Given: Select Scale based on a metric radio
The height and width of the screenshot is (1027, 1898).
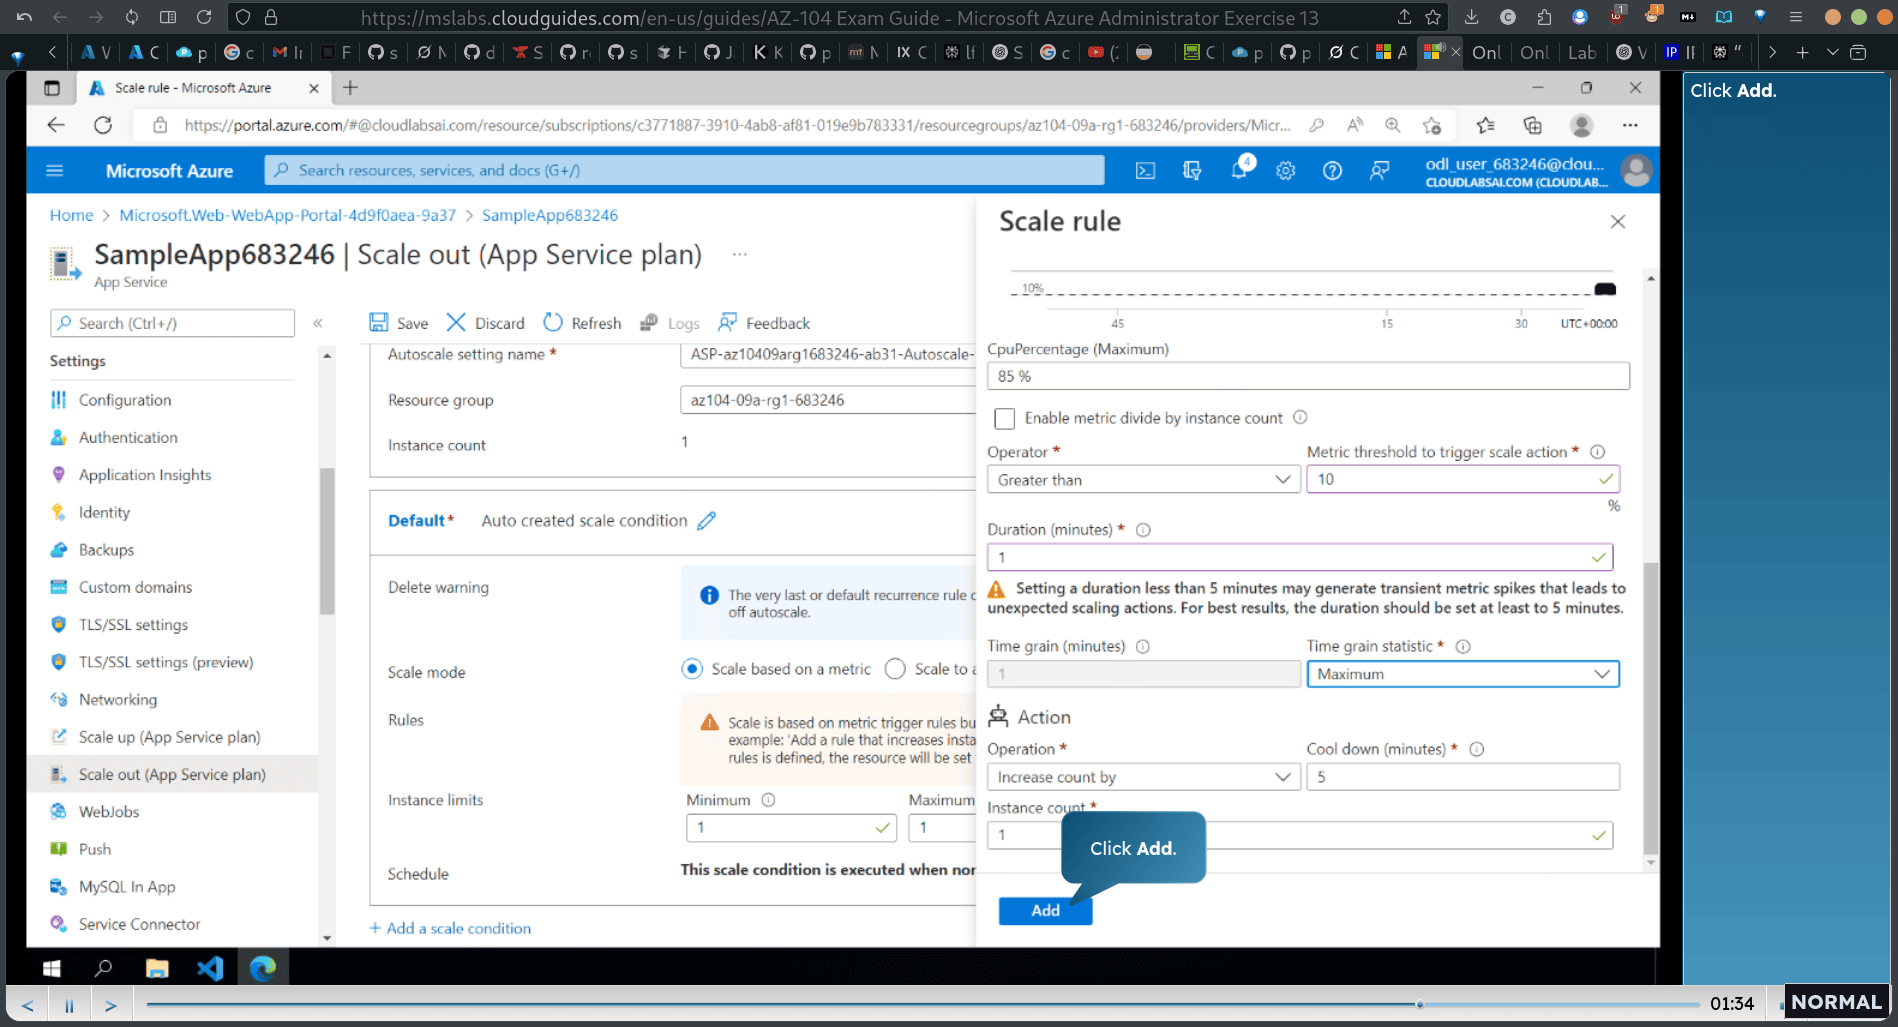Looking at the screenshot, I should 692,669.
